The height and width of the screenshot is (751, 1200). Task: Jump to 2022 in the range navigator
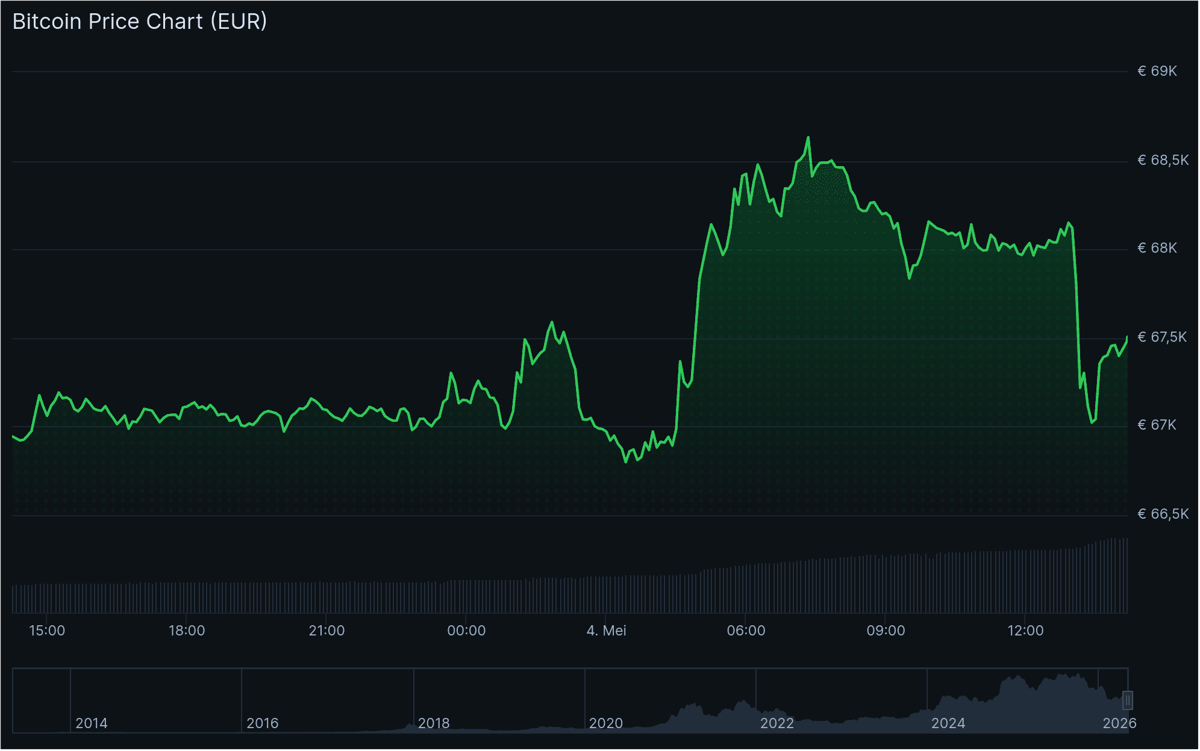coord(777,724)
